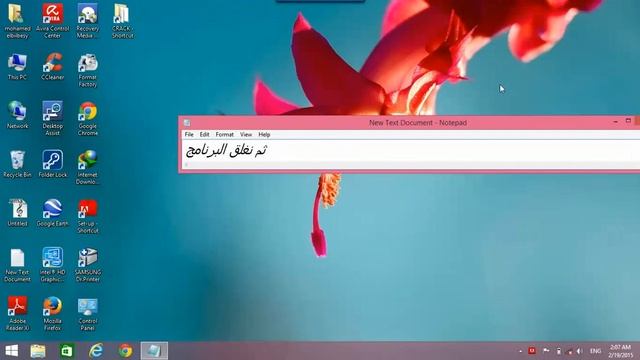Open the Windows Start button

pos(11,351)
